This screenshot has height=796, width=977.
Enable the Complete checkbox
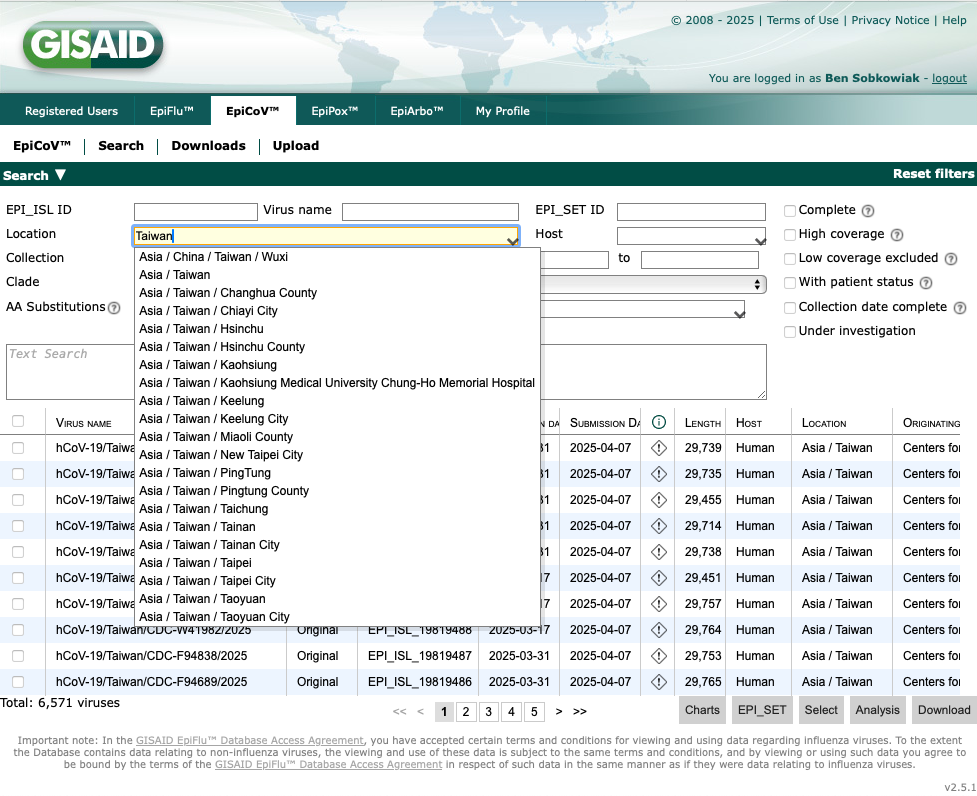click(x=790, y=211)
